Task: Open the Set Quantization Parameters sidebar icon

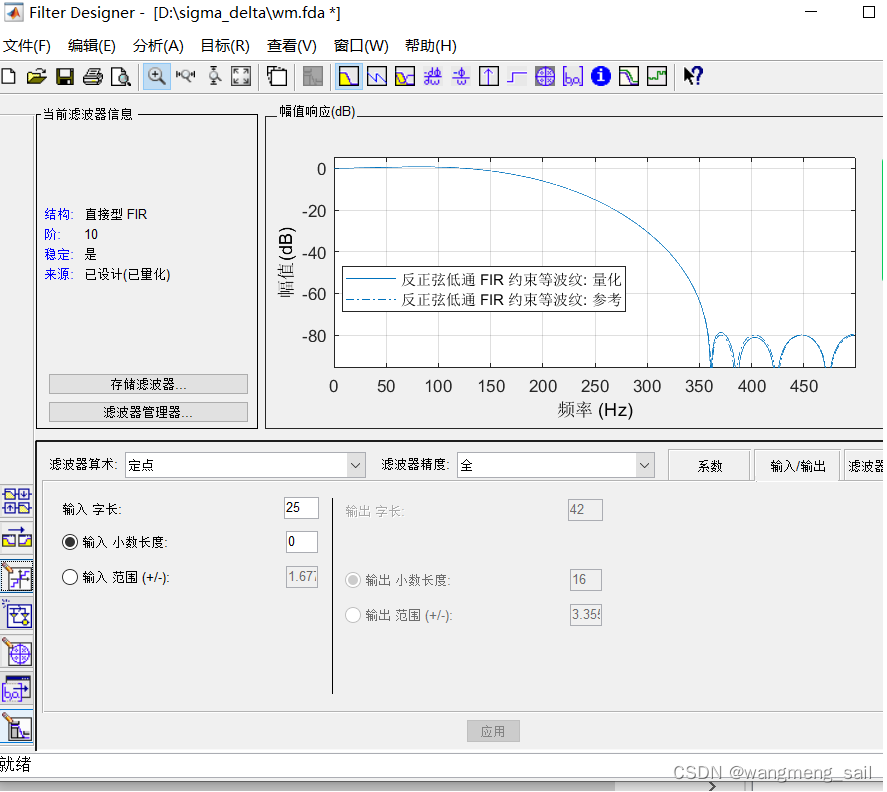Action: (17, 576)
